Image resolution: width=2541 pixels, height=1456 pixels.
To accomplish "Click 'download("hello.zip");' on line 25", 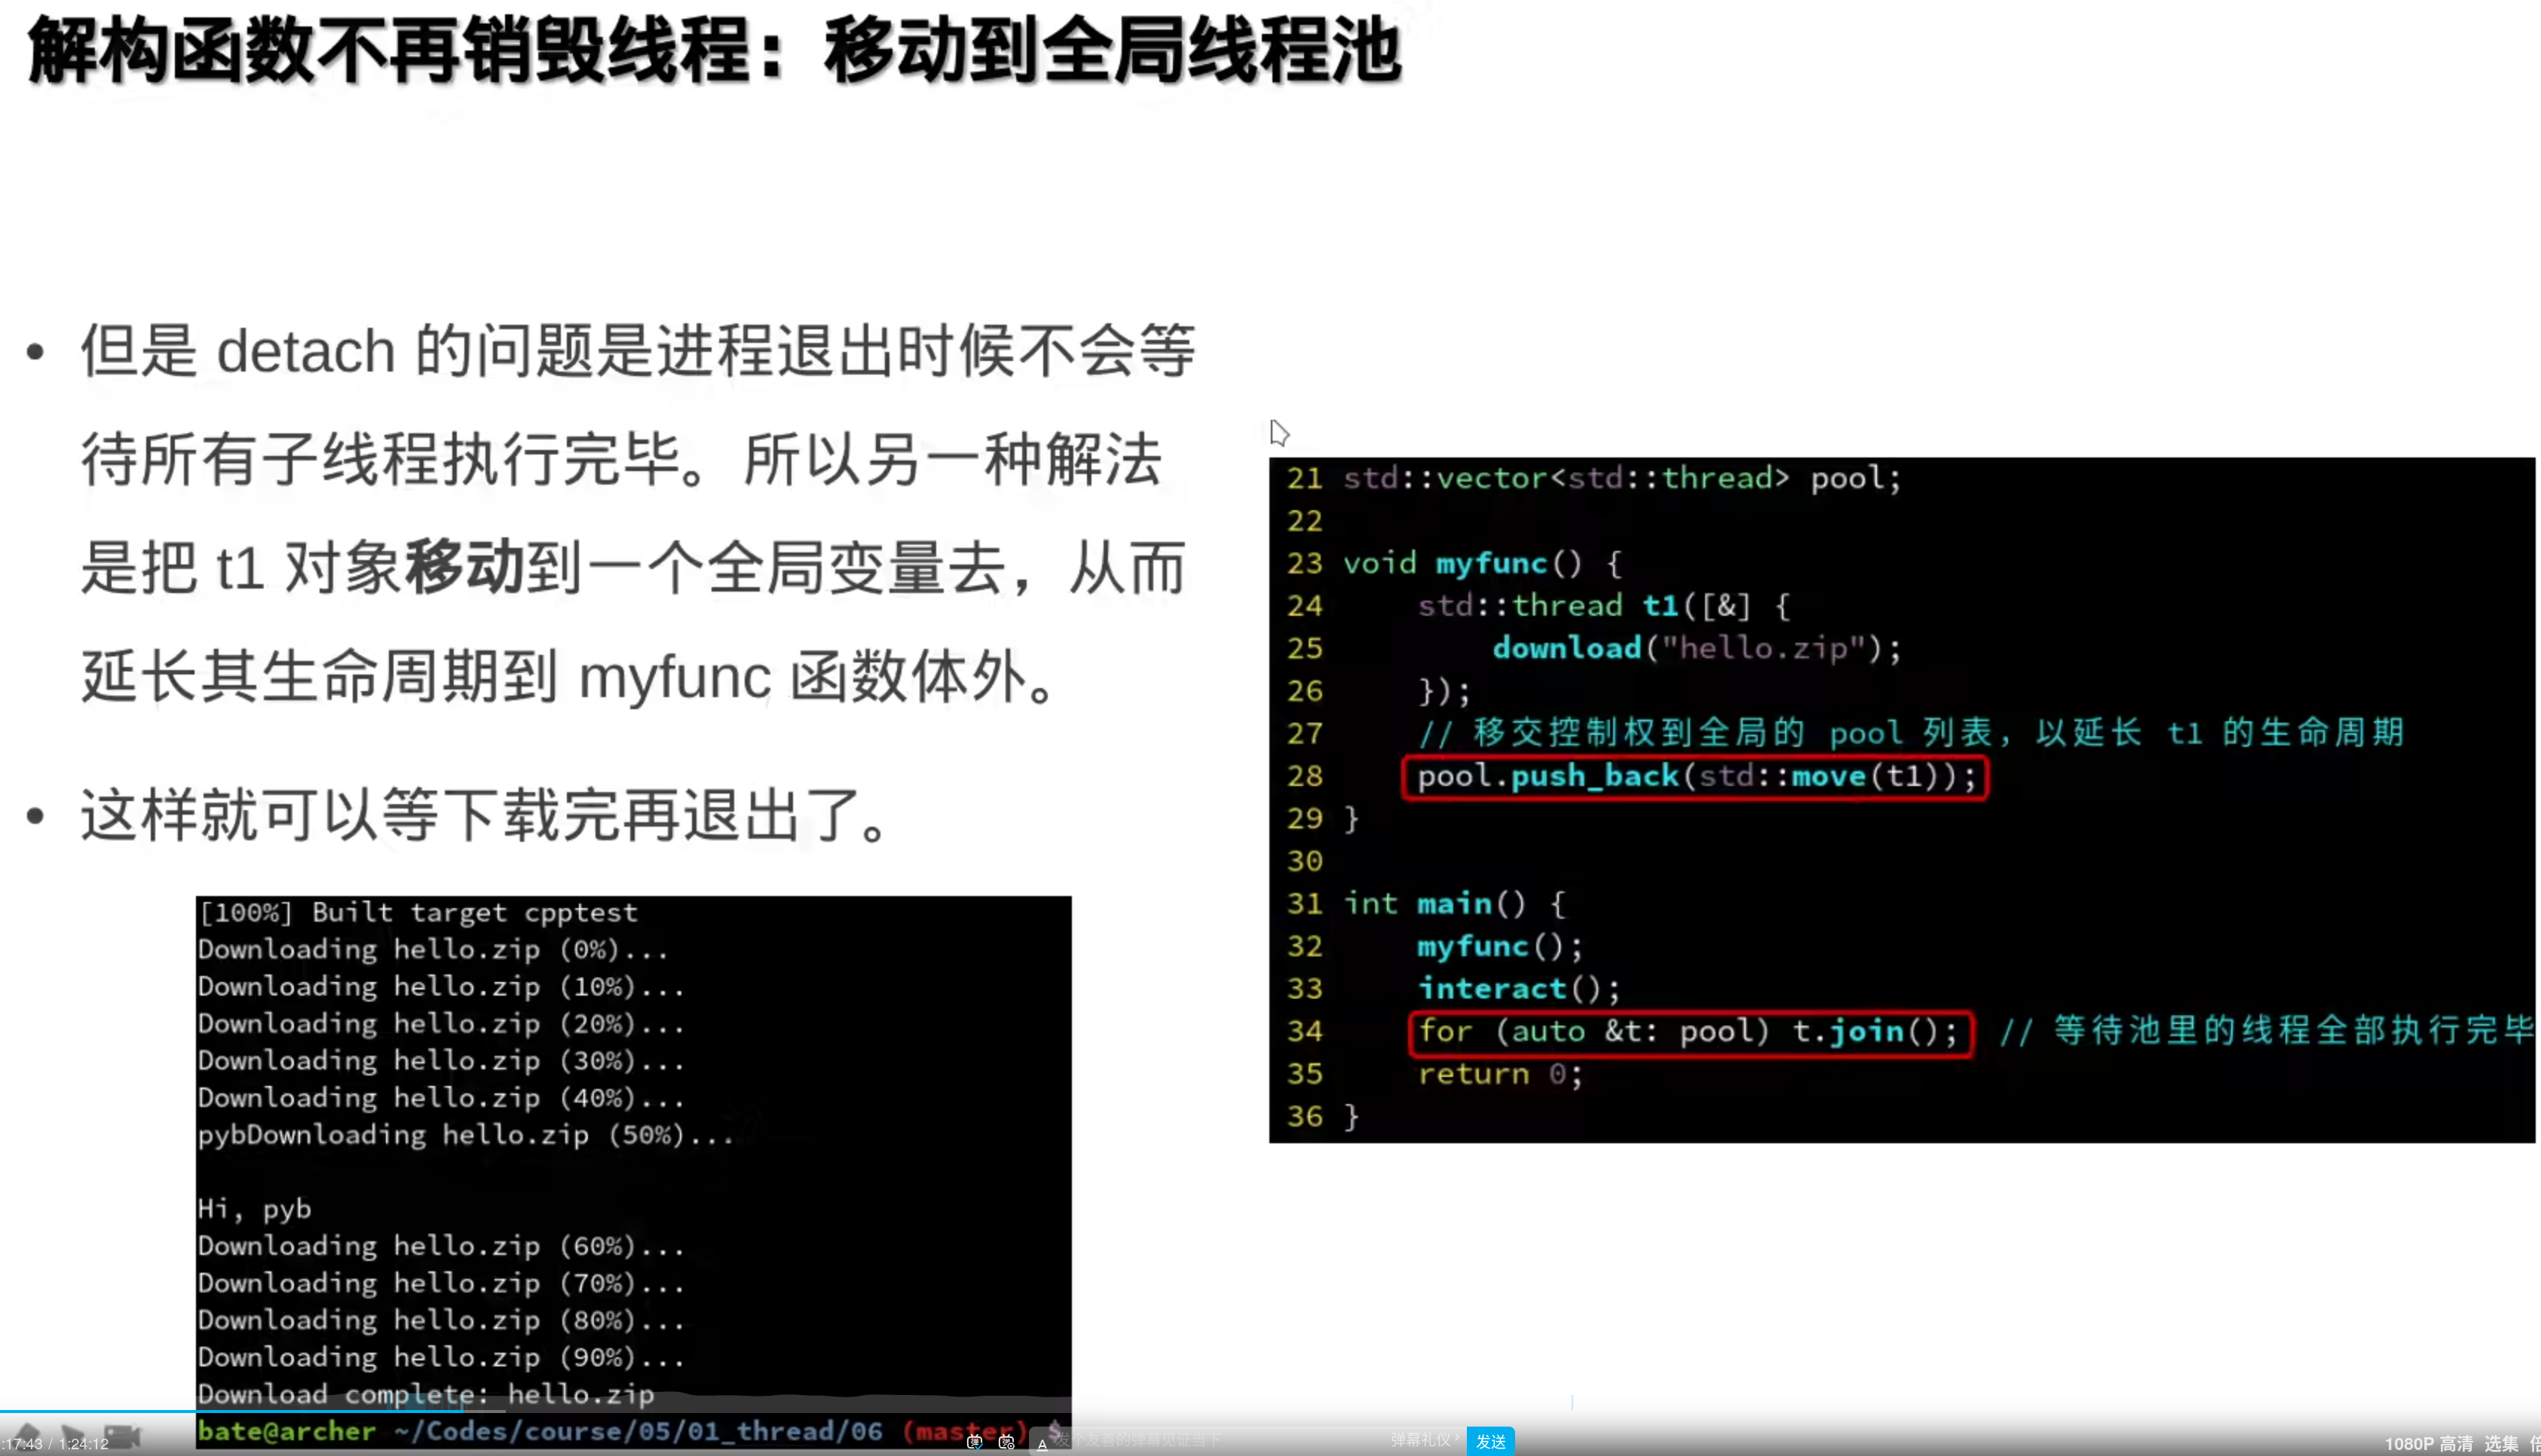I will [1696, 648].
